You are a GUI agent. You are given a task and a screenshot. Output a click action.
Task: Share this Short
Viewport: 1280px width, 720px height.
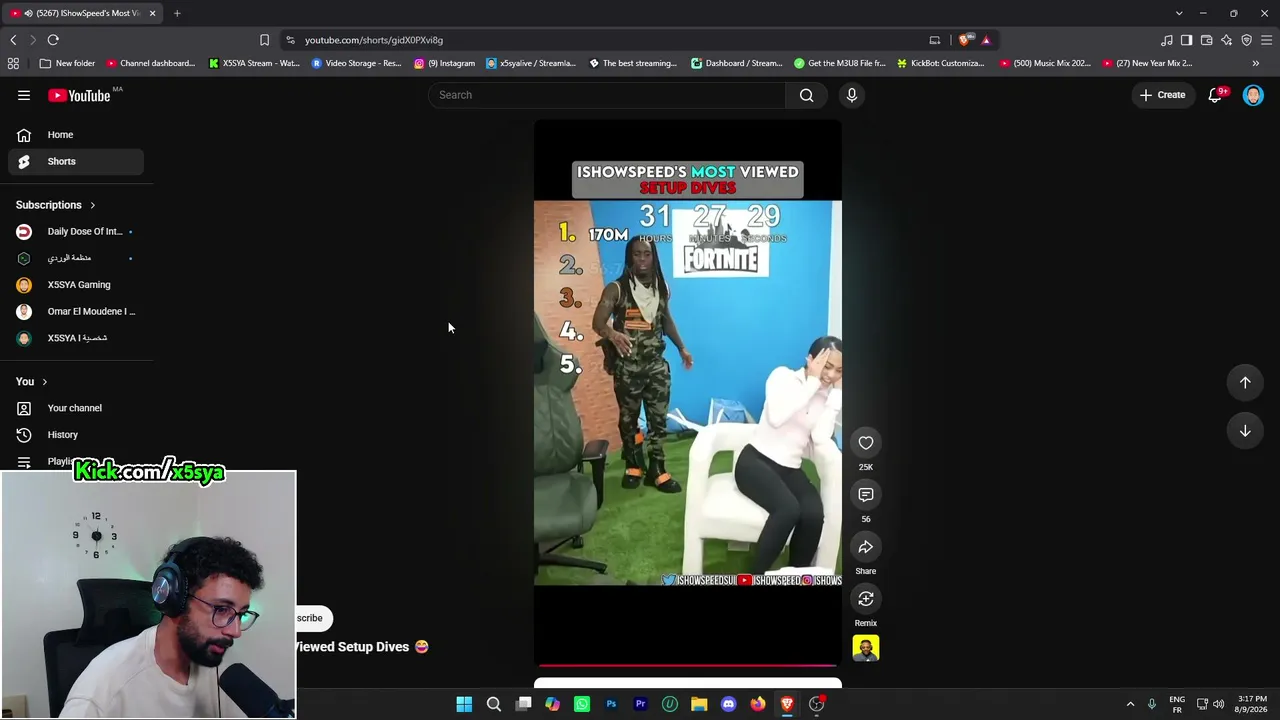[866, 547]
